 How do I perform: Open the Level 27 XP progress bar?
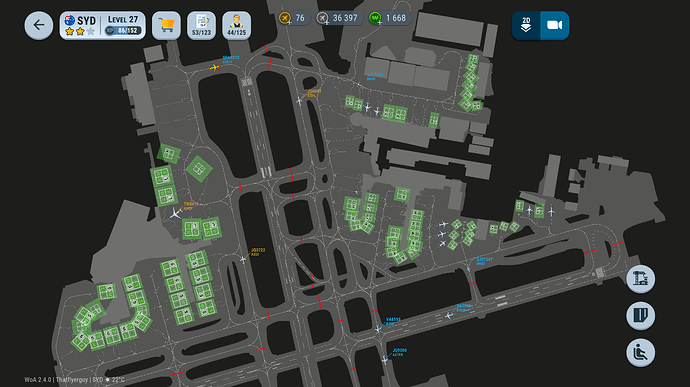tap(123, 30)
